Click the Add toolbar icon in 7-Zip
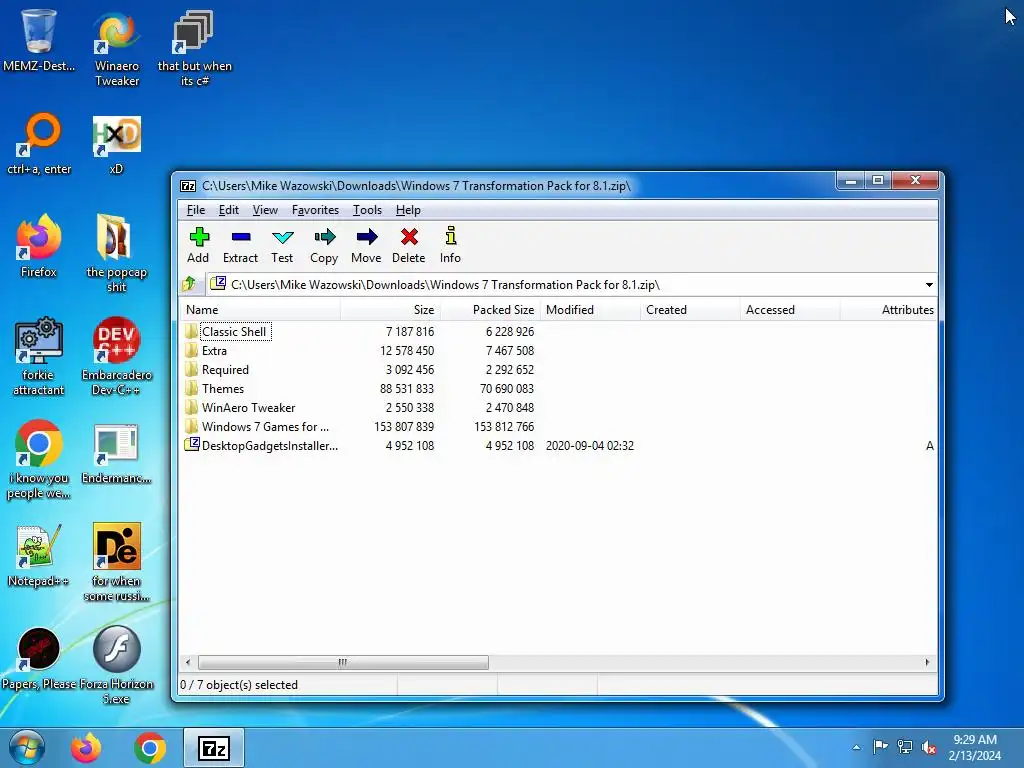This screenshot has height=768, width=1024. click(199, 245)
